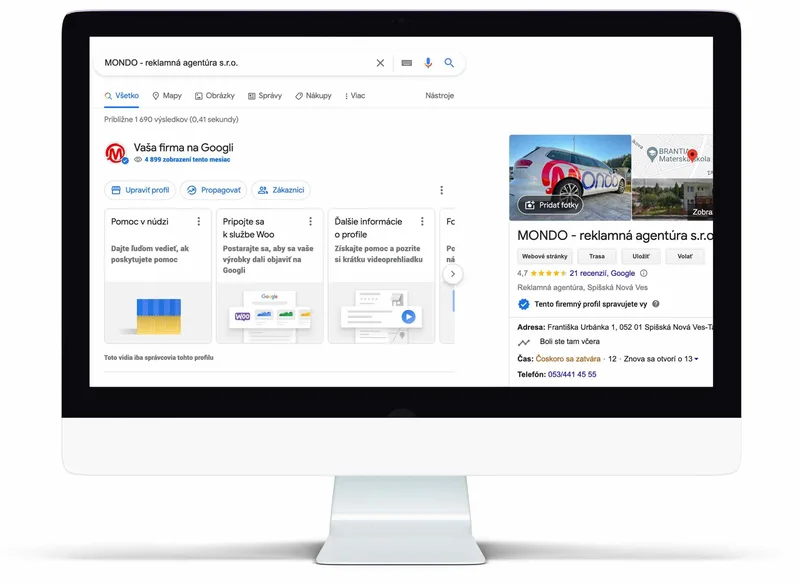Viewport: 800px width, 584px height.
Task: Click the red map pin marker
Action: [x=692, y=155]
